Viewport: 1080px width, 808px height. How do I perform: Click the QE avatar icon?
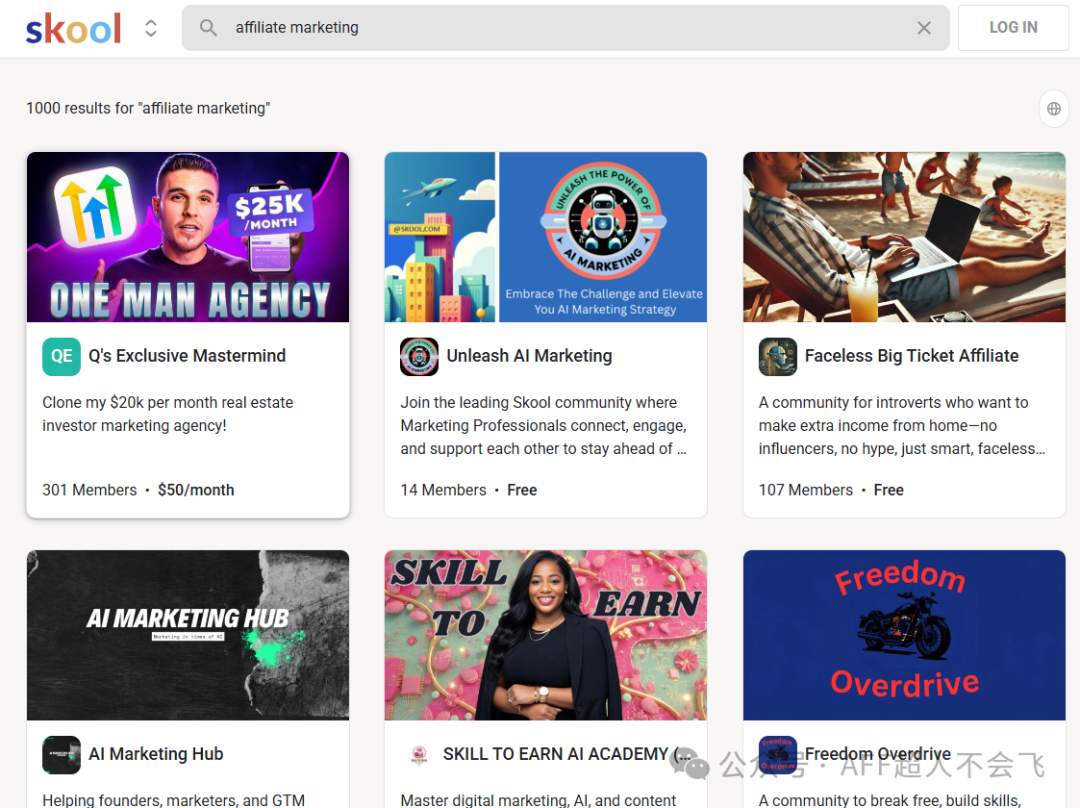click(61, 356)
